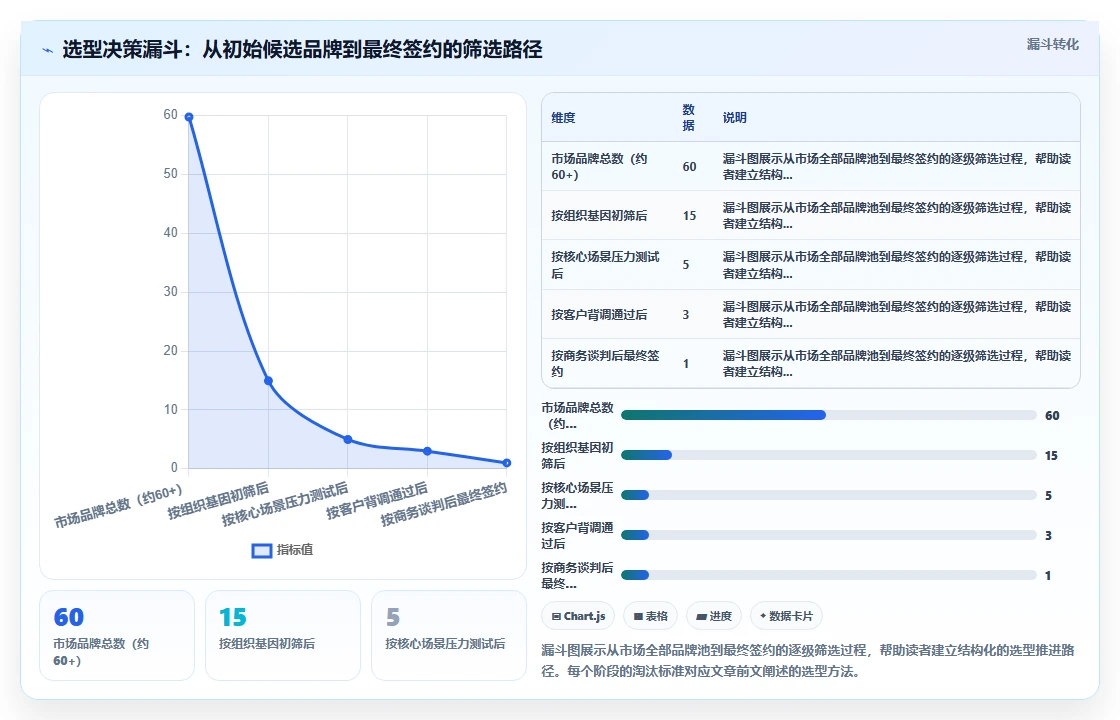The image size is (1120, 720).
Task: Click the chart data point at value 60
Action: (189, 116)
